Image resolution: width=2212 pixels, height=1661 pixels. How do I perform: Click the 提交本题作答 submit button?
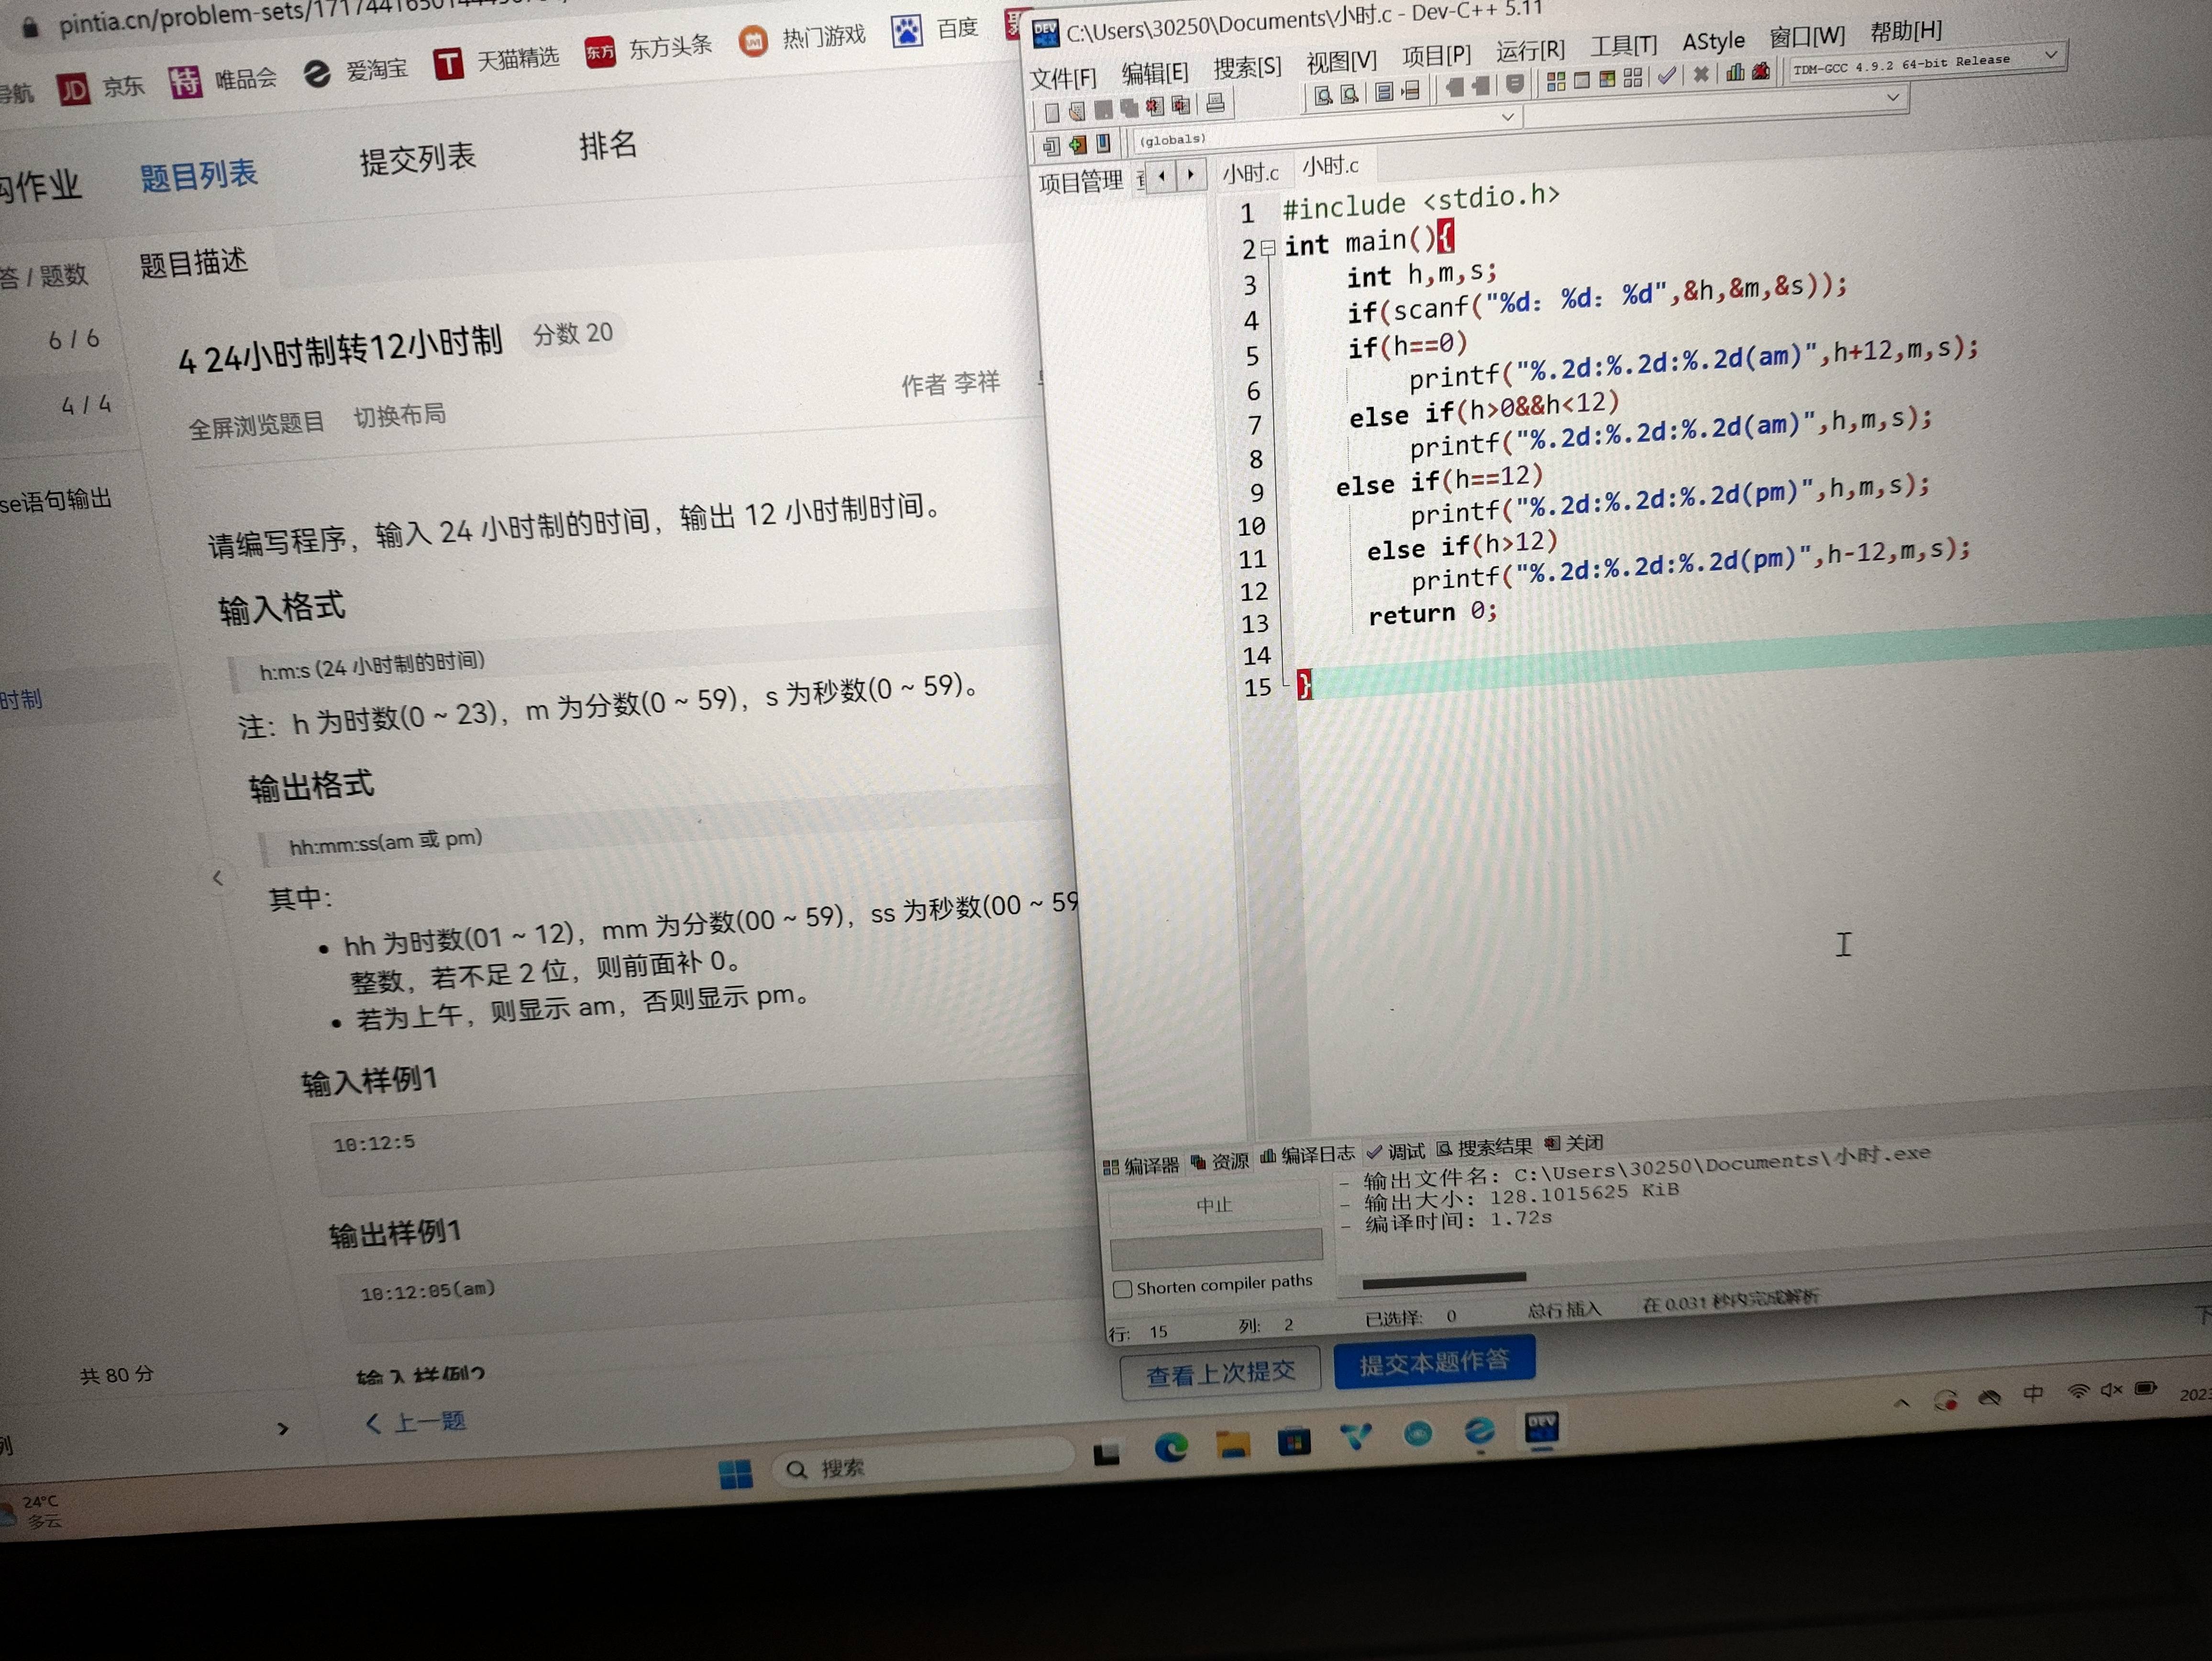click(1434, 1362)
